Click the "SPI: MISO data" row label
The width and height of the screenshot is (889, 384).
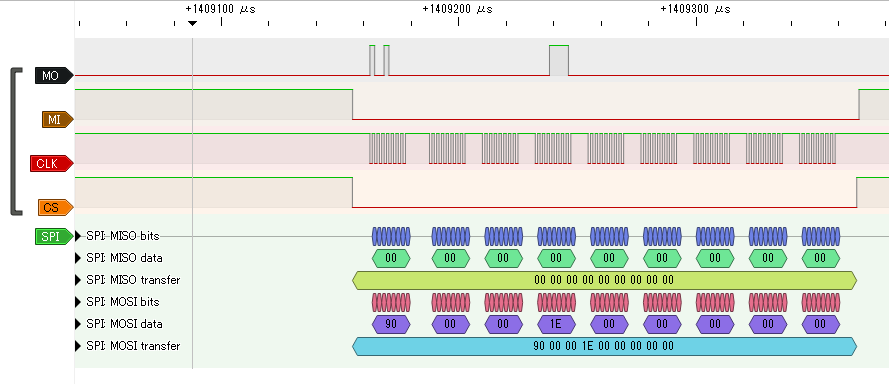click(x=124, y=258)
